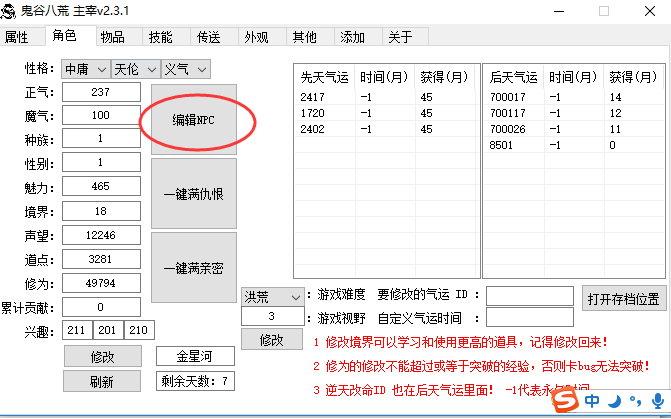The image size is (671, 419).
Task: Switch to the 角色 tab
Action: click(x=71, y=36)
